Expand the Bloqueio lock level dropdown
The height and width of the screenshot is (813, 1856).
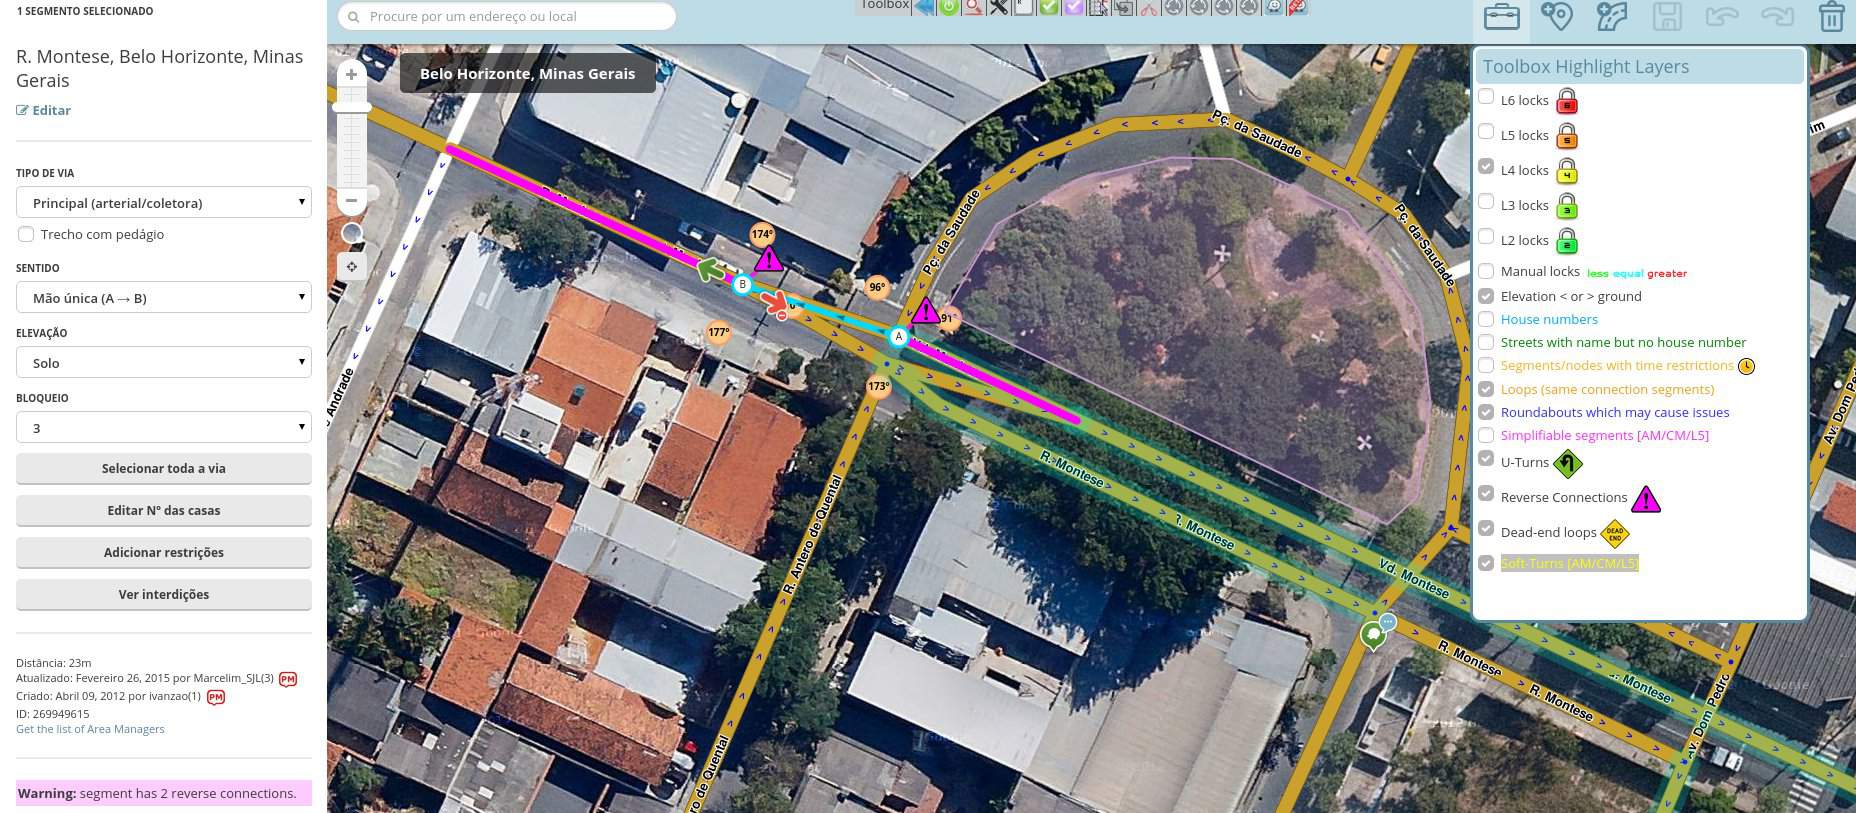(x=164, y=428)
